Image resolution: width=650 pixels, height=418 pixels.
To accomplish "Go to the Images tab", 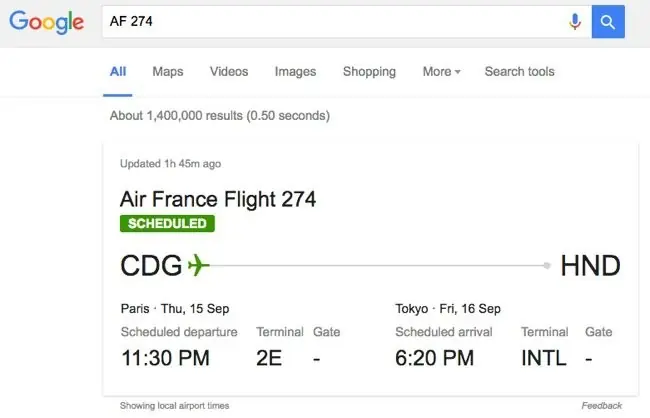I will click(x=295, y=72).
